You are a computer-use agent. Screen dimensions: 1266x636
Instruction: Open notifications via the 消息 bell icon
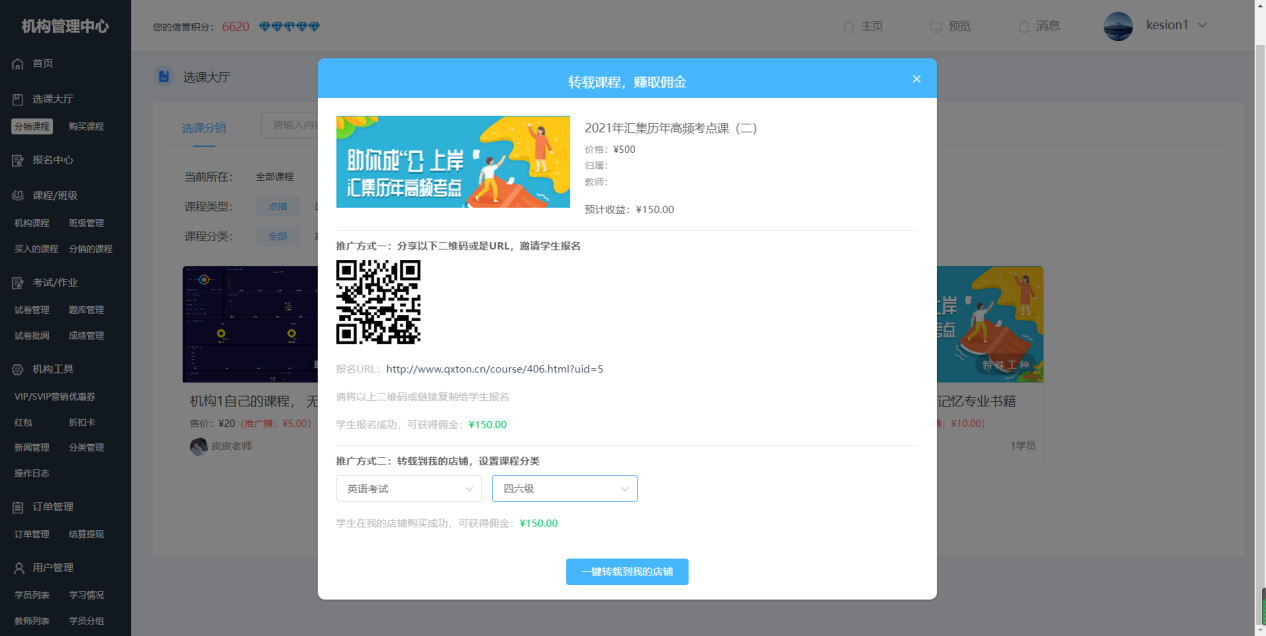(x=1023, y=26)
